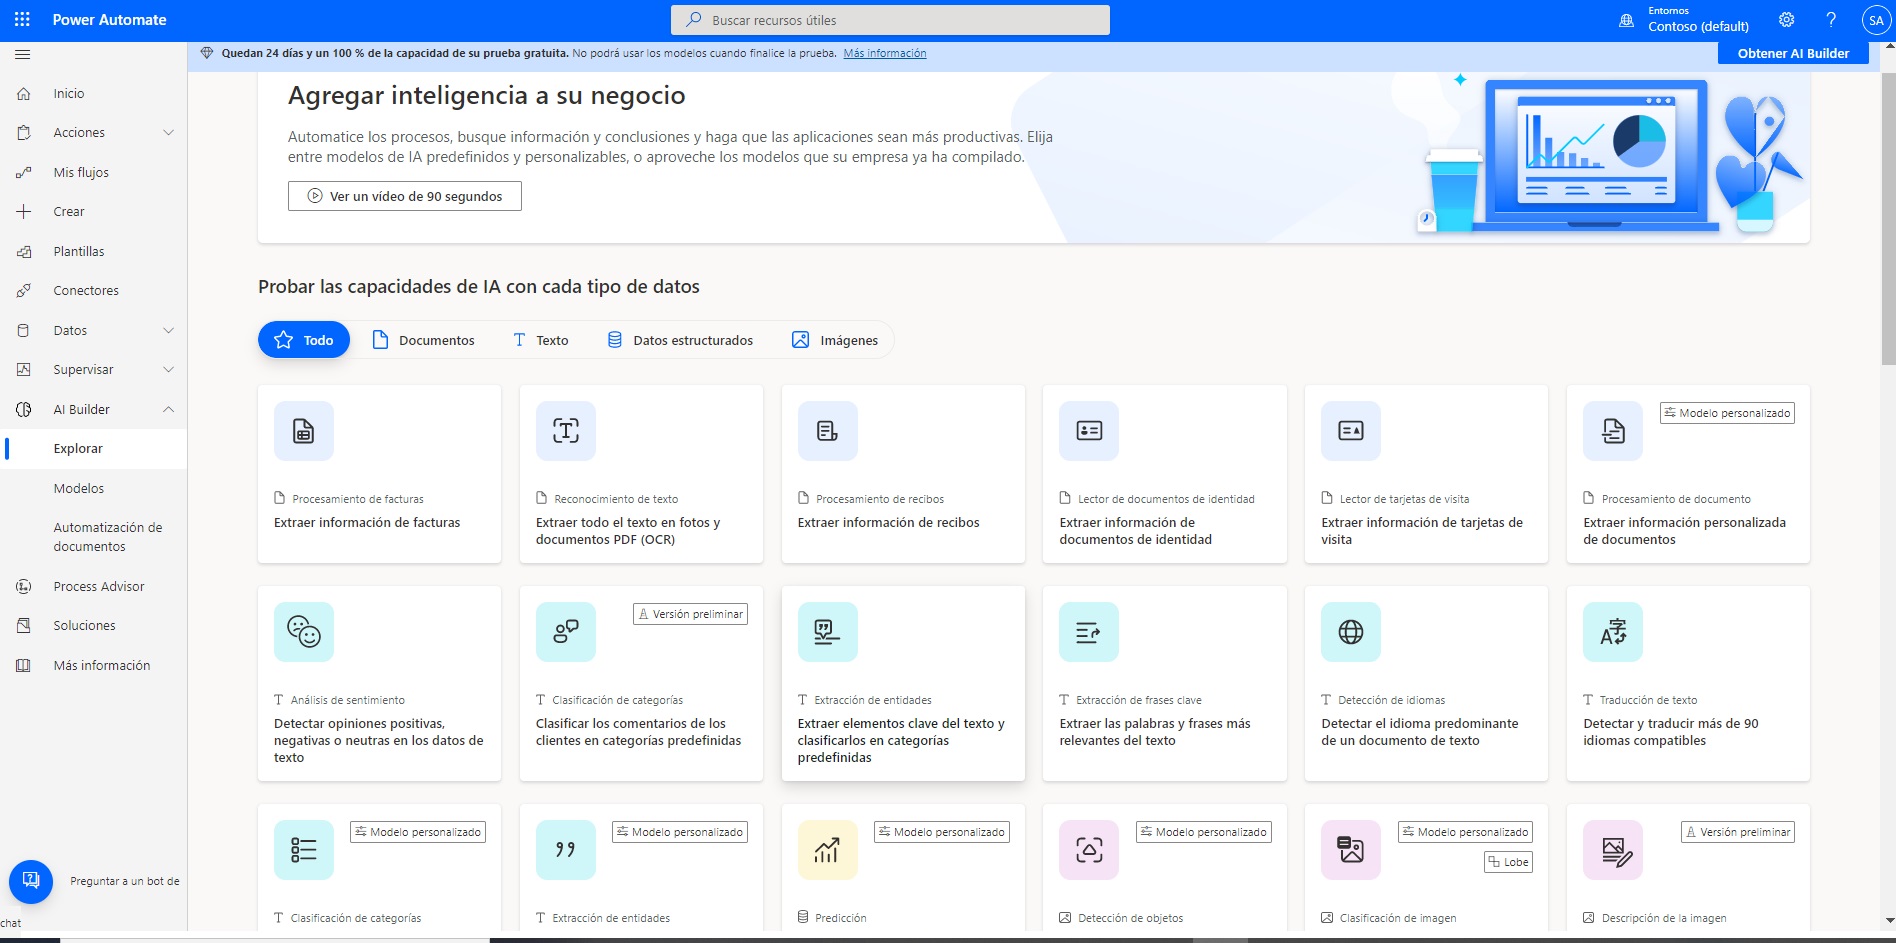Viewport: 1896px width, 943px height.
Task: Select the Imágenes filter tab
Action: (x=835, y=340)
